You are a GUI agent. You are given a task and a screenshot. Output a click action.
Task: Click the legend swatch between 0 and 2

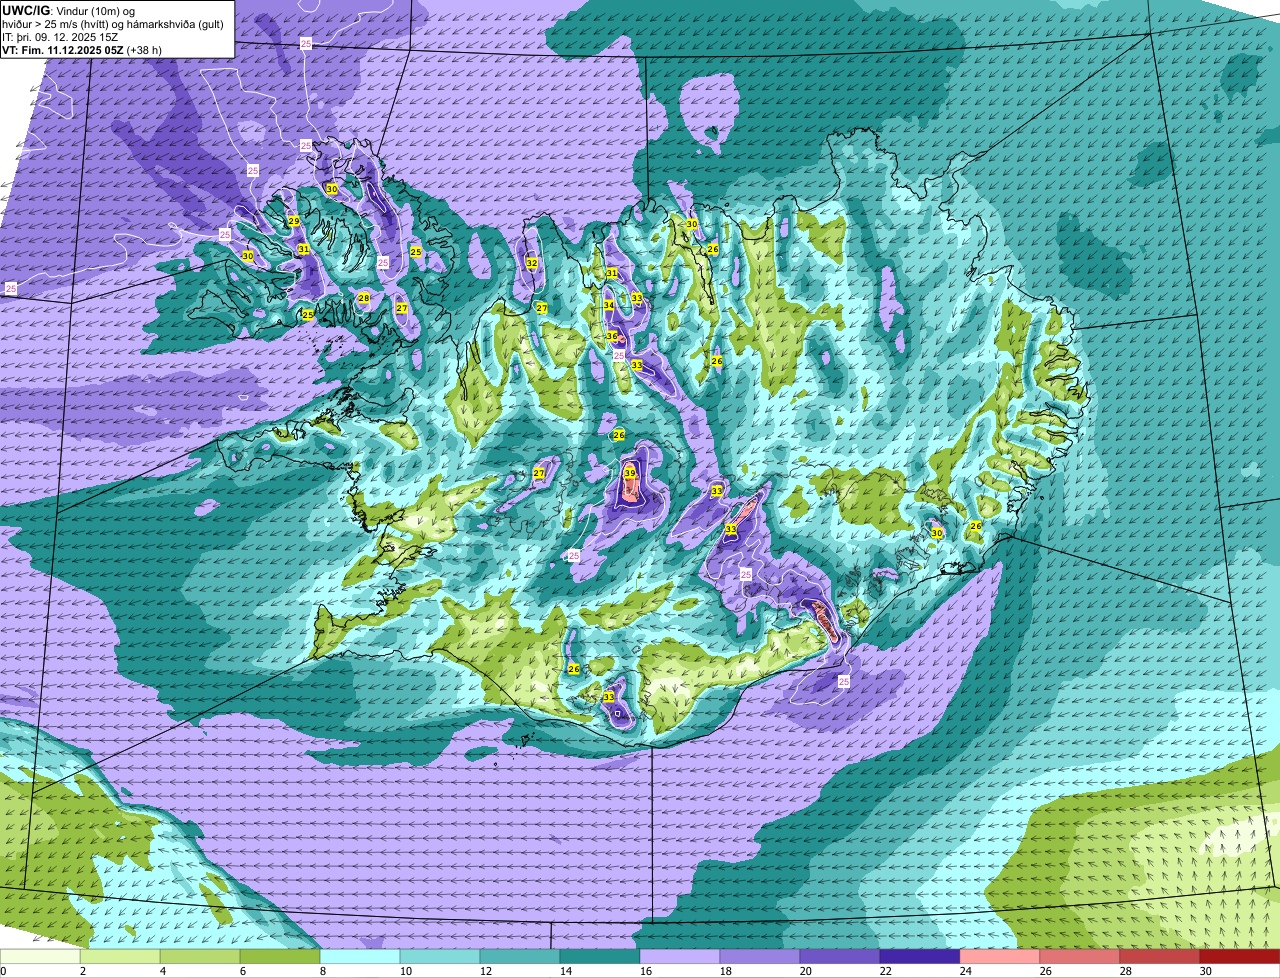pos(40,957)
